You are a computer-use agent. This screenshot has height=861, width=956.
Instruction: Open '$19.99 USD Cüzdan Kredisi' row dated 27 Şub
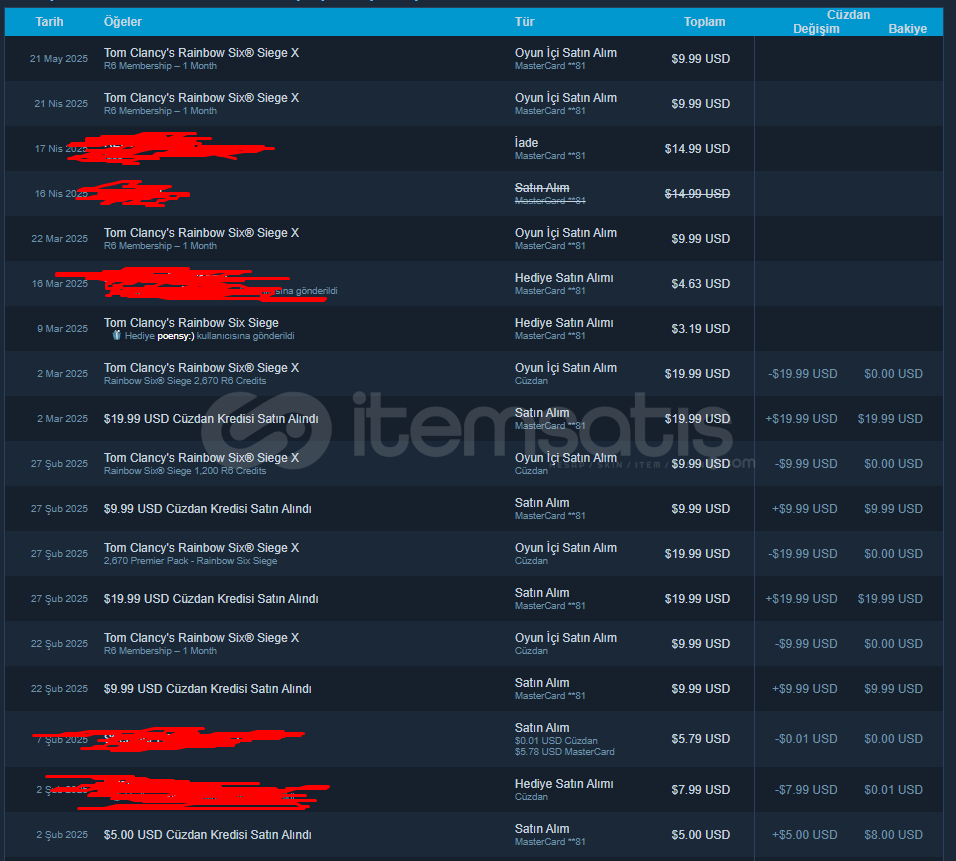pyautogui.click(x=474, y=599)
